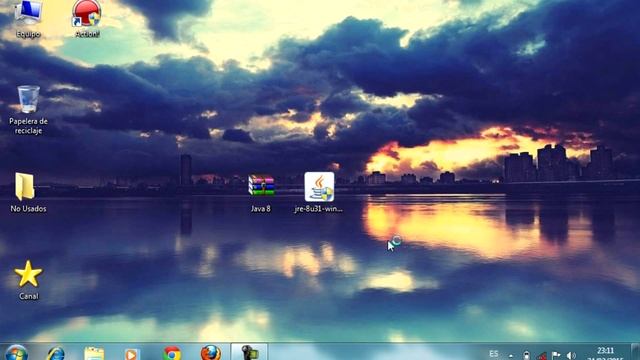
Task: Select the Action! shortcut icon
Action: click(x=87, y=18)
